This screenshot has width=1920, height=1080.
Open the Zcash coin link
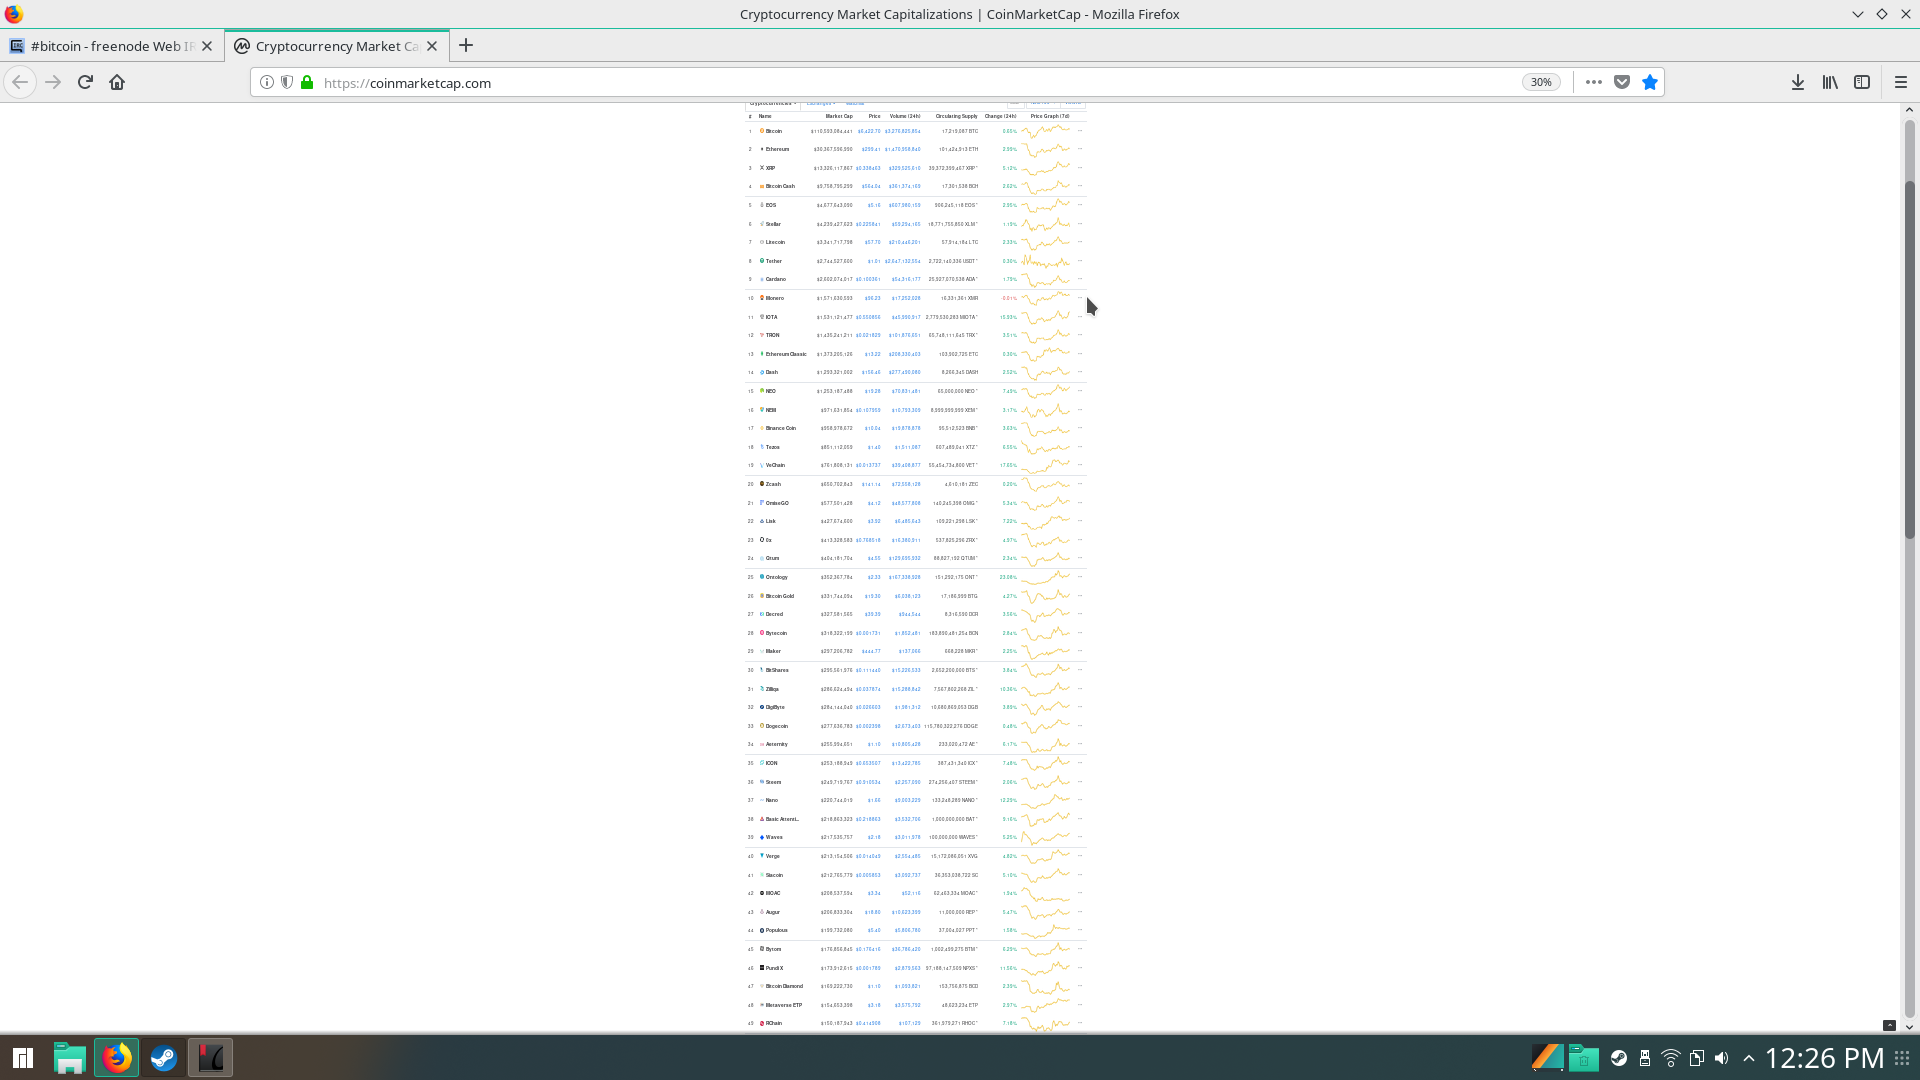(773, 484)
